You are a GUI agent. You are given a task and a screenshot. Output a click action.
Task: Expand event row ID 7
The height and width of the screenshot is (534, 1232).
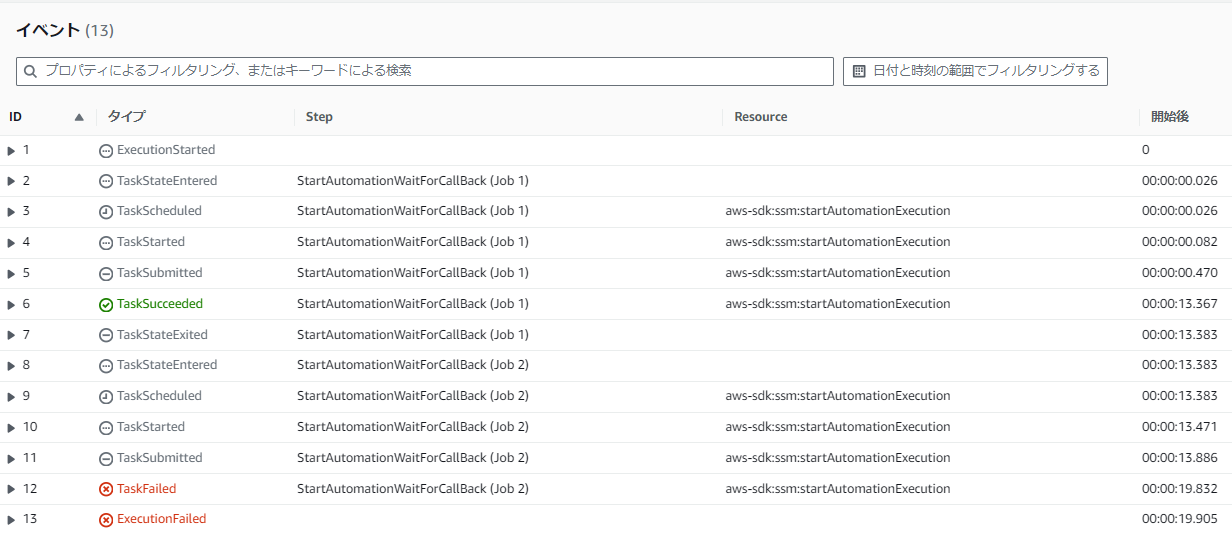click(x=11, y=335)
